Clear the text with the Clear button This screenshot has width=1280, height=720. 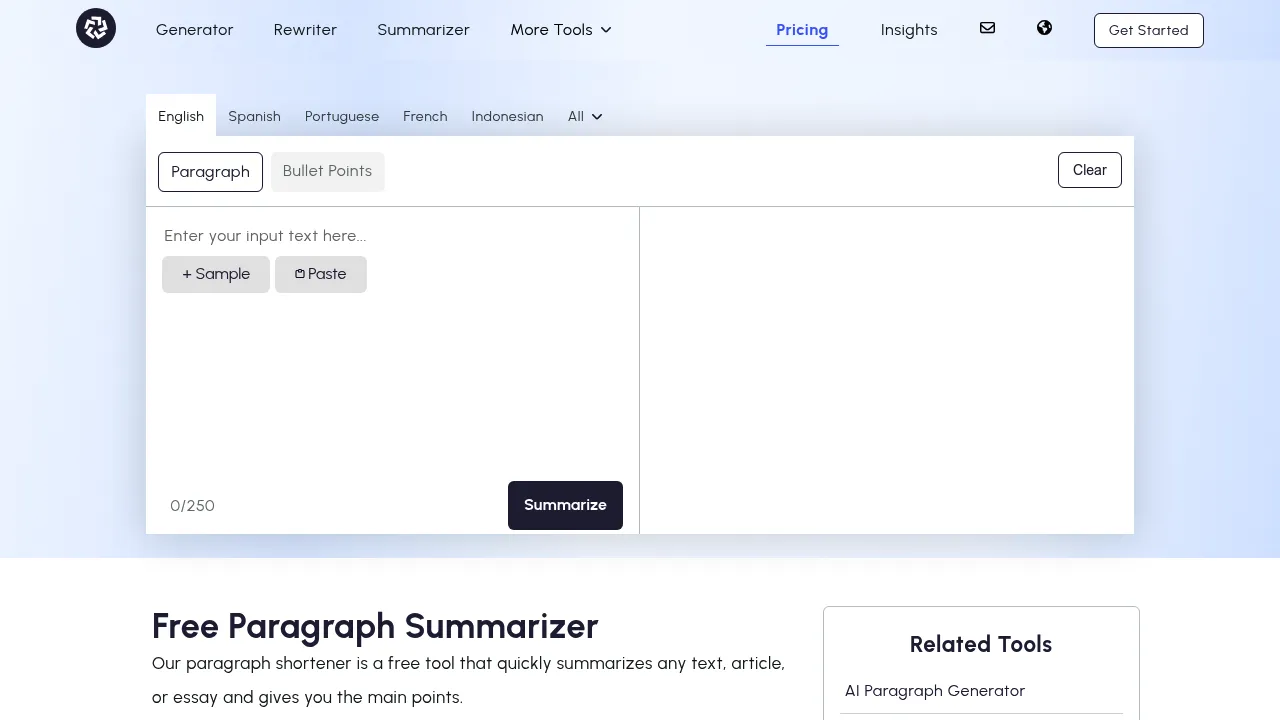(1089, 170)
